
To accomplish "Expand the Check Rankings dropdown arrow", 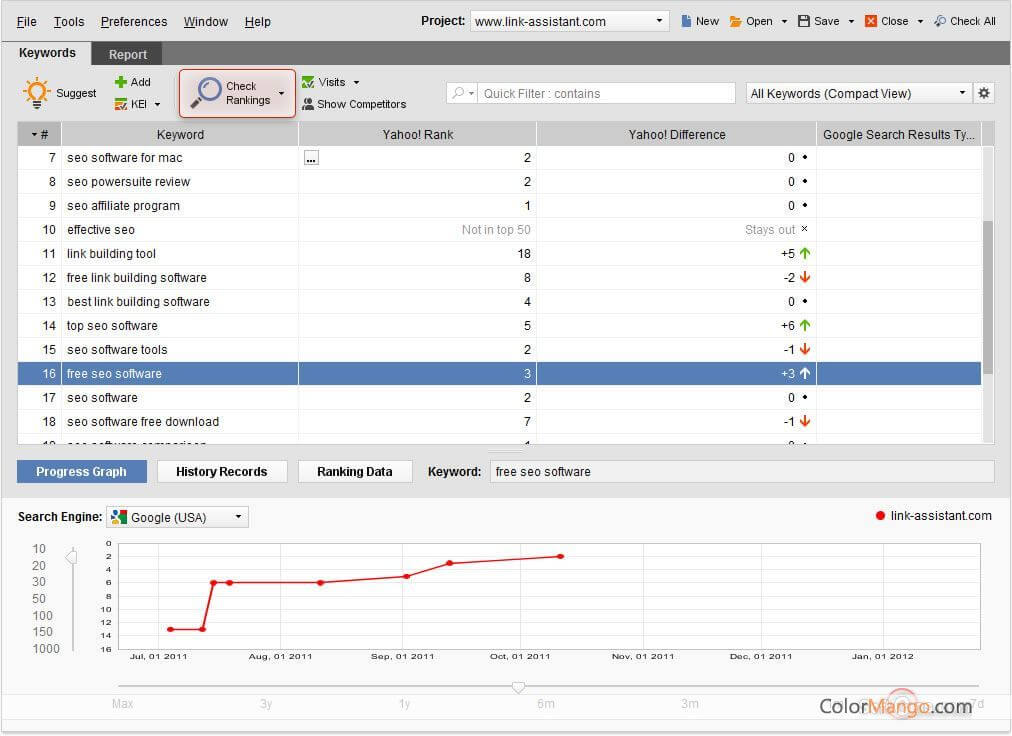I will tap(281, 93).
